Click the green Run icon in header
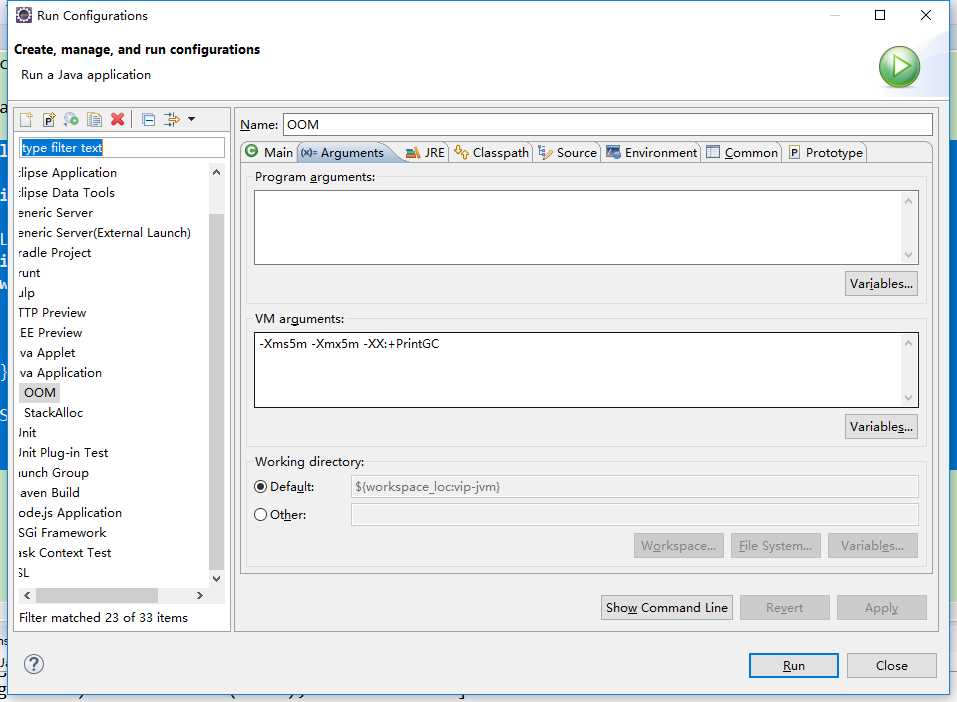This screenshot has width=957, height=702. point(899,67)
